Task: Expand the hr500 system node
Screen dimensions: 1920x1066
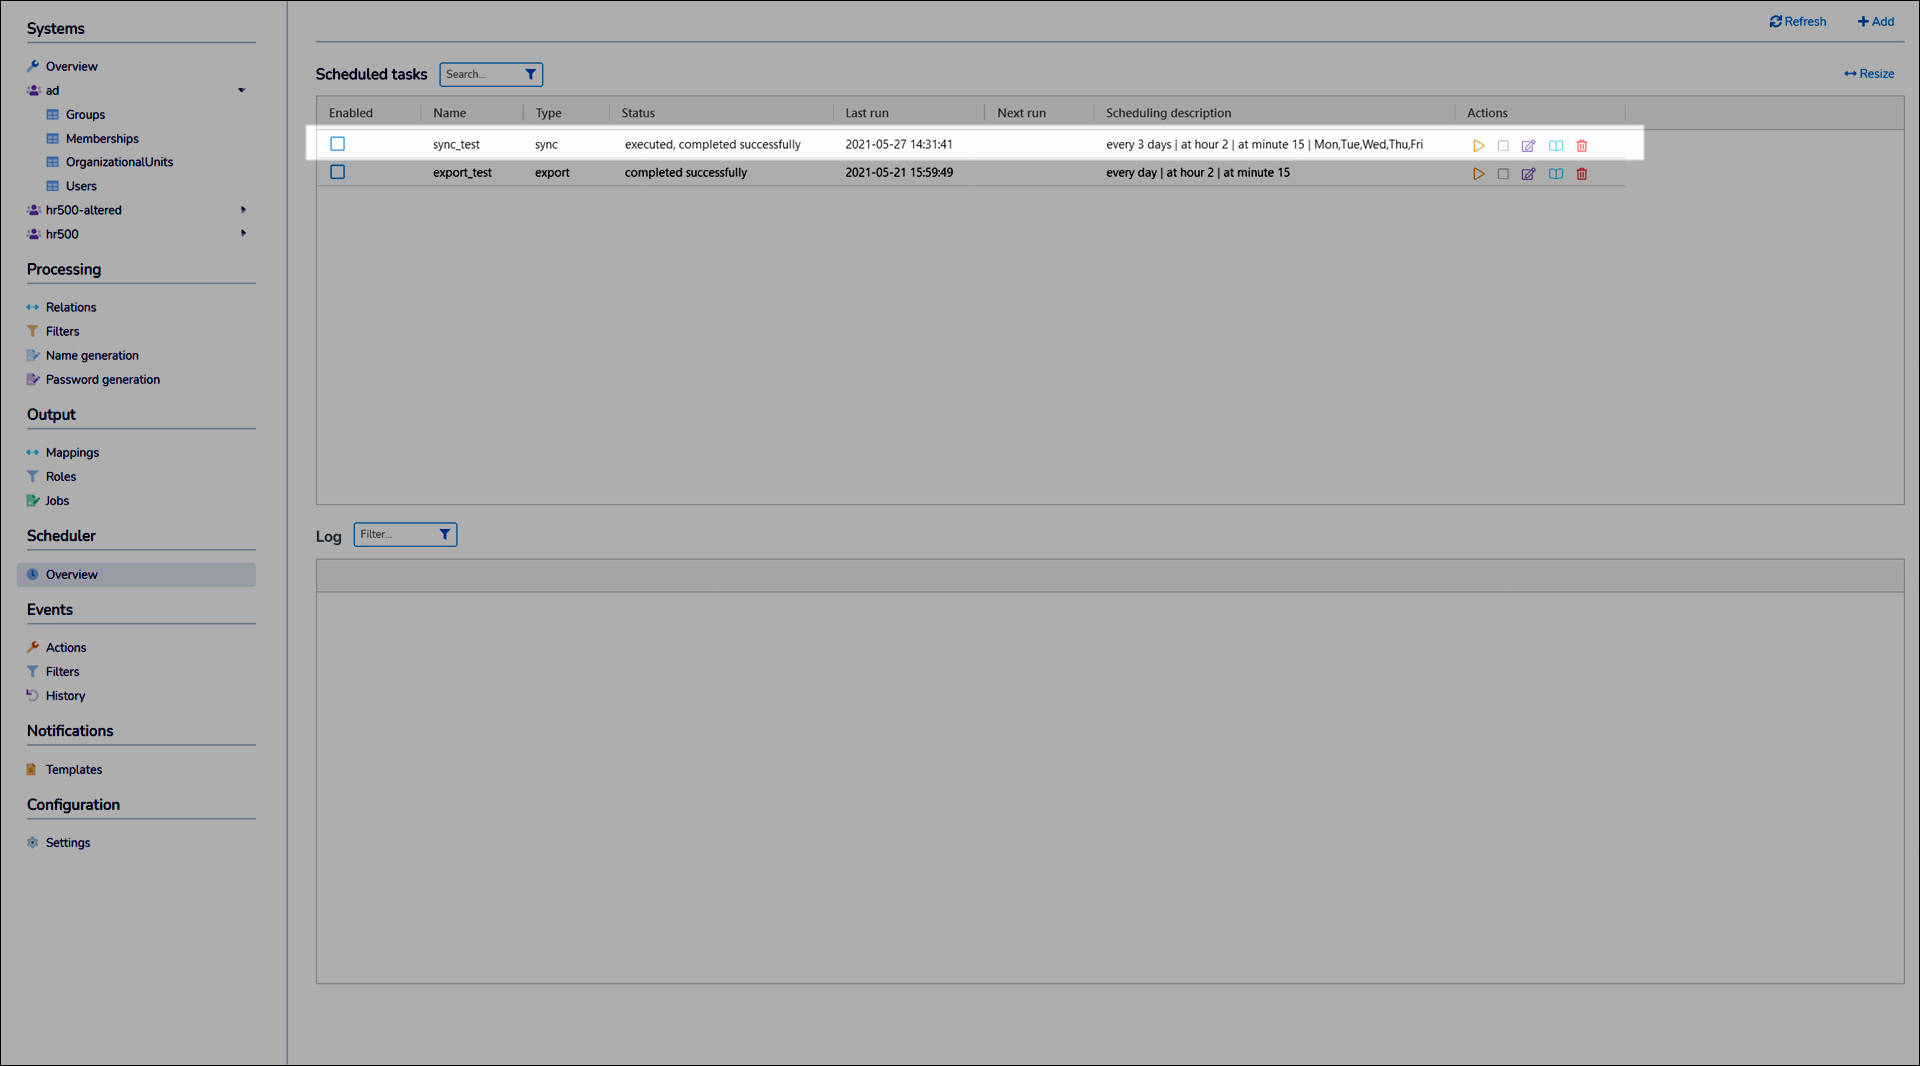Action: [243, 234]
